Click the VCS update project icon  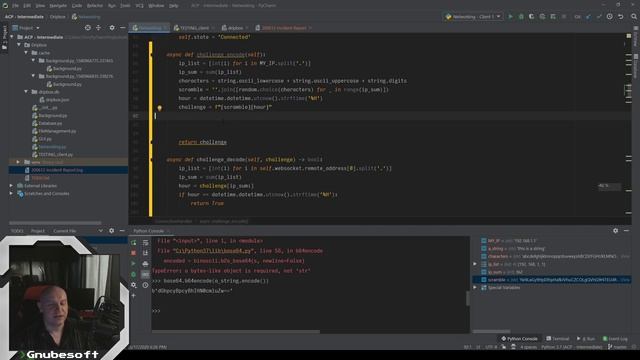[588, 17]
